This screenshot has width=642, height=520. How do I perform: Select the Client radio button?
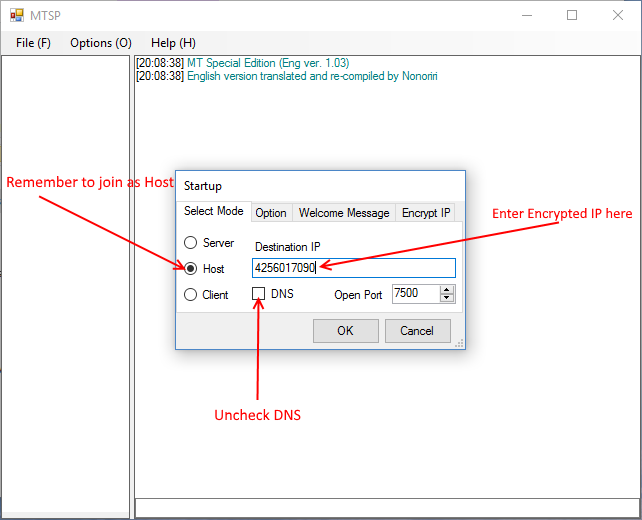pyautogui.click(x=190, y=295)
